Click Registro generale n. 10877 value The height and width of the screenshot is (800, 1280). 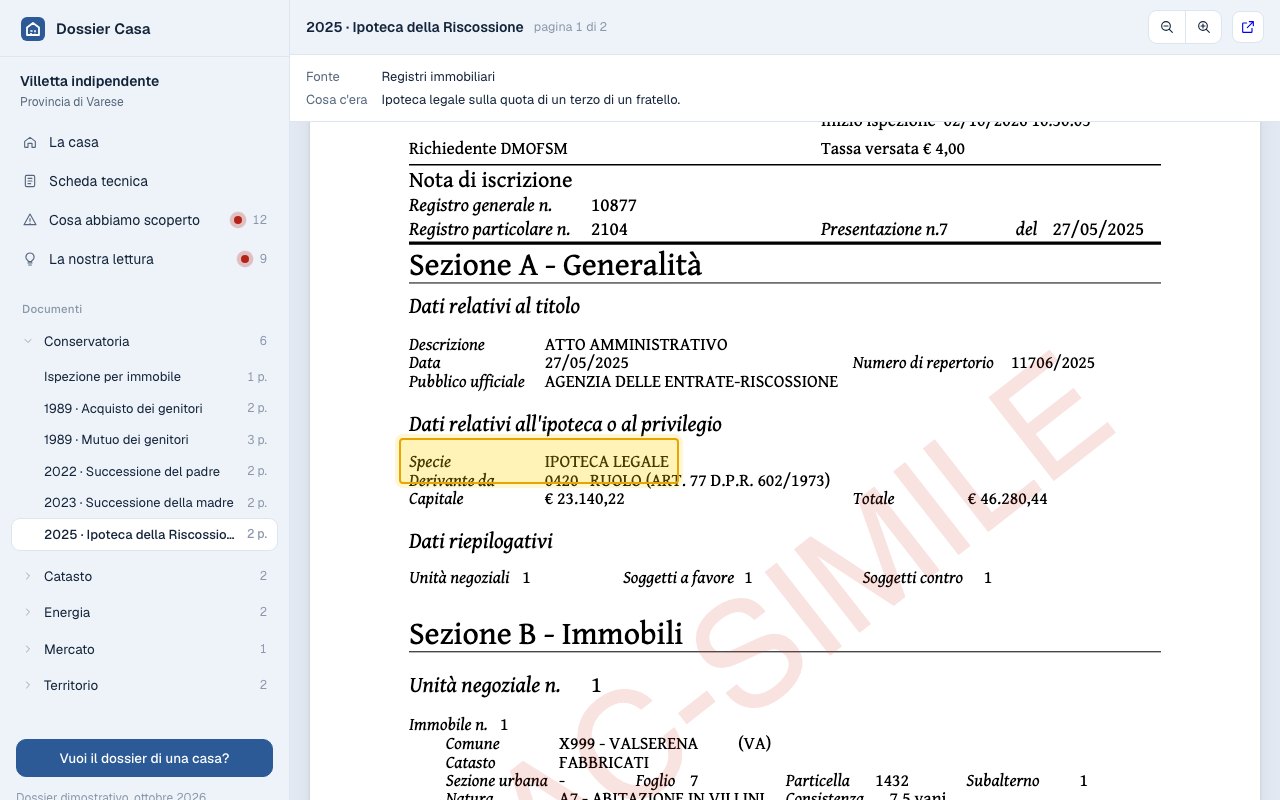pos(614,206)
